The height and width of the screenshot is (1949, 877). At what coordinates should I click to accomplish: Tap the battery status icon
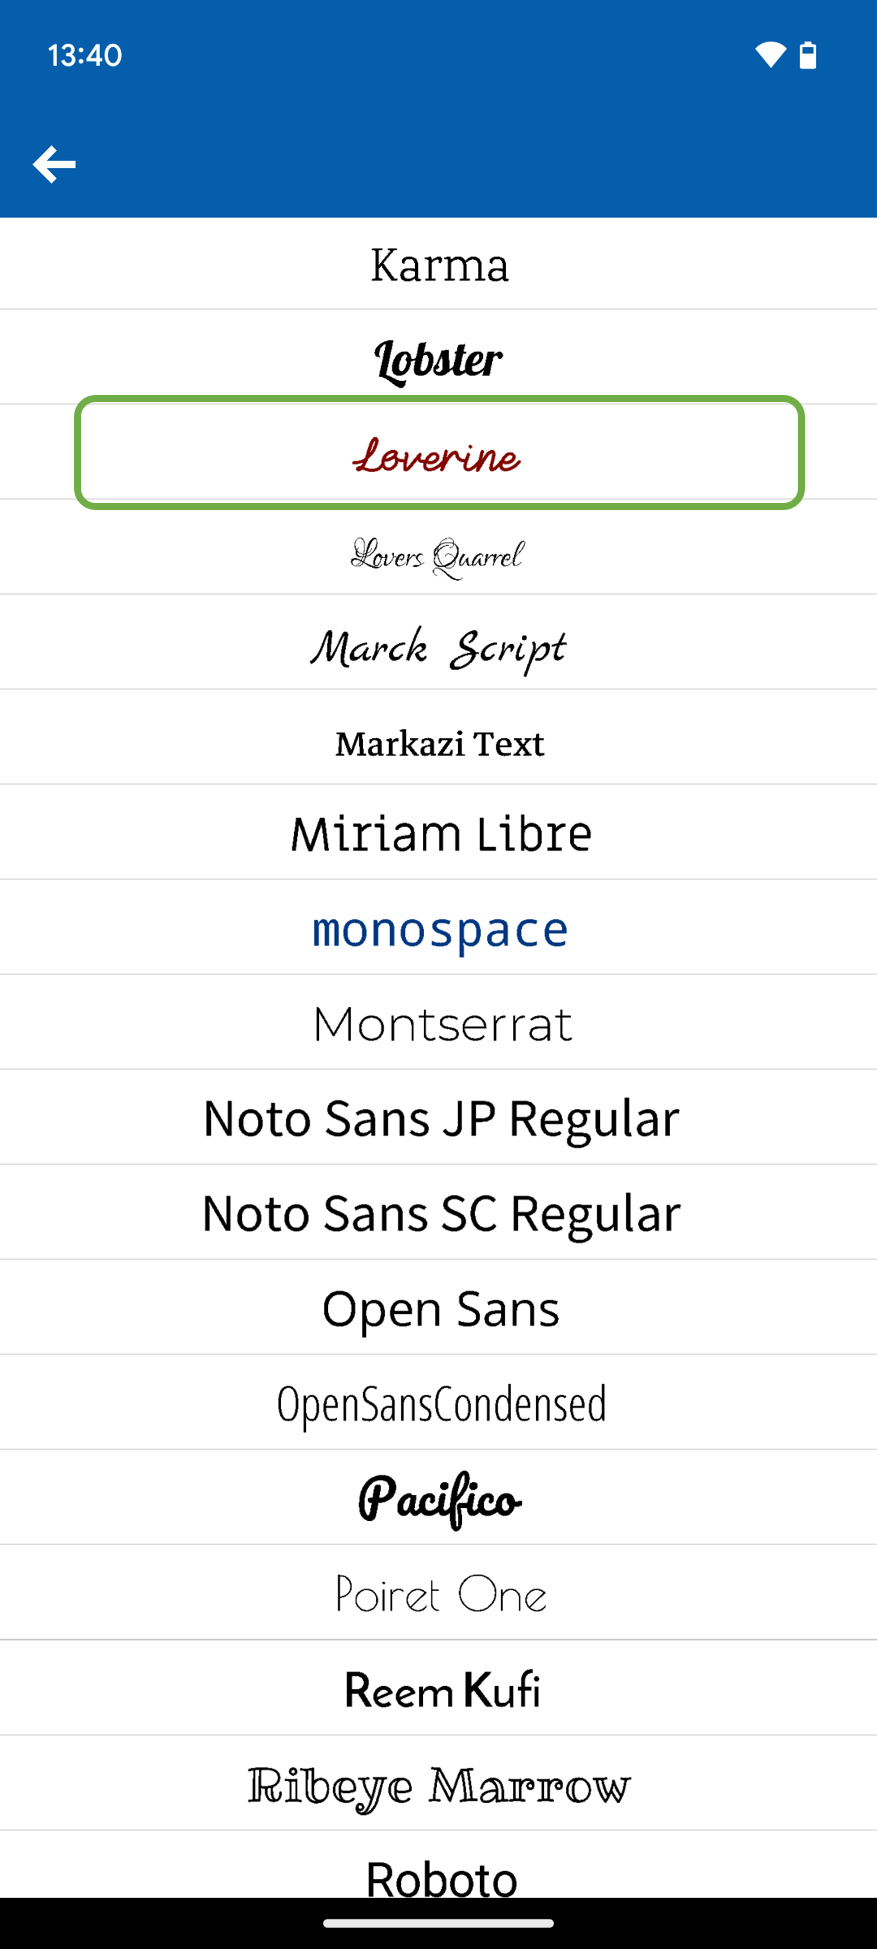808,55
